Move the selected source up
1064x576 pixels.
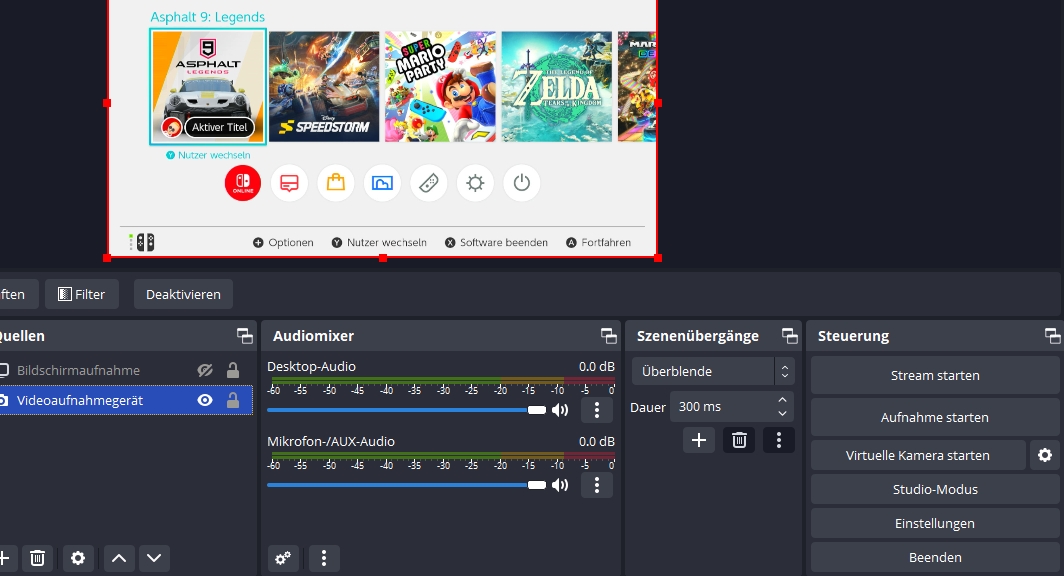119,558
